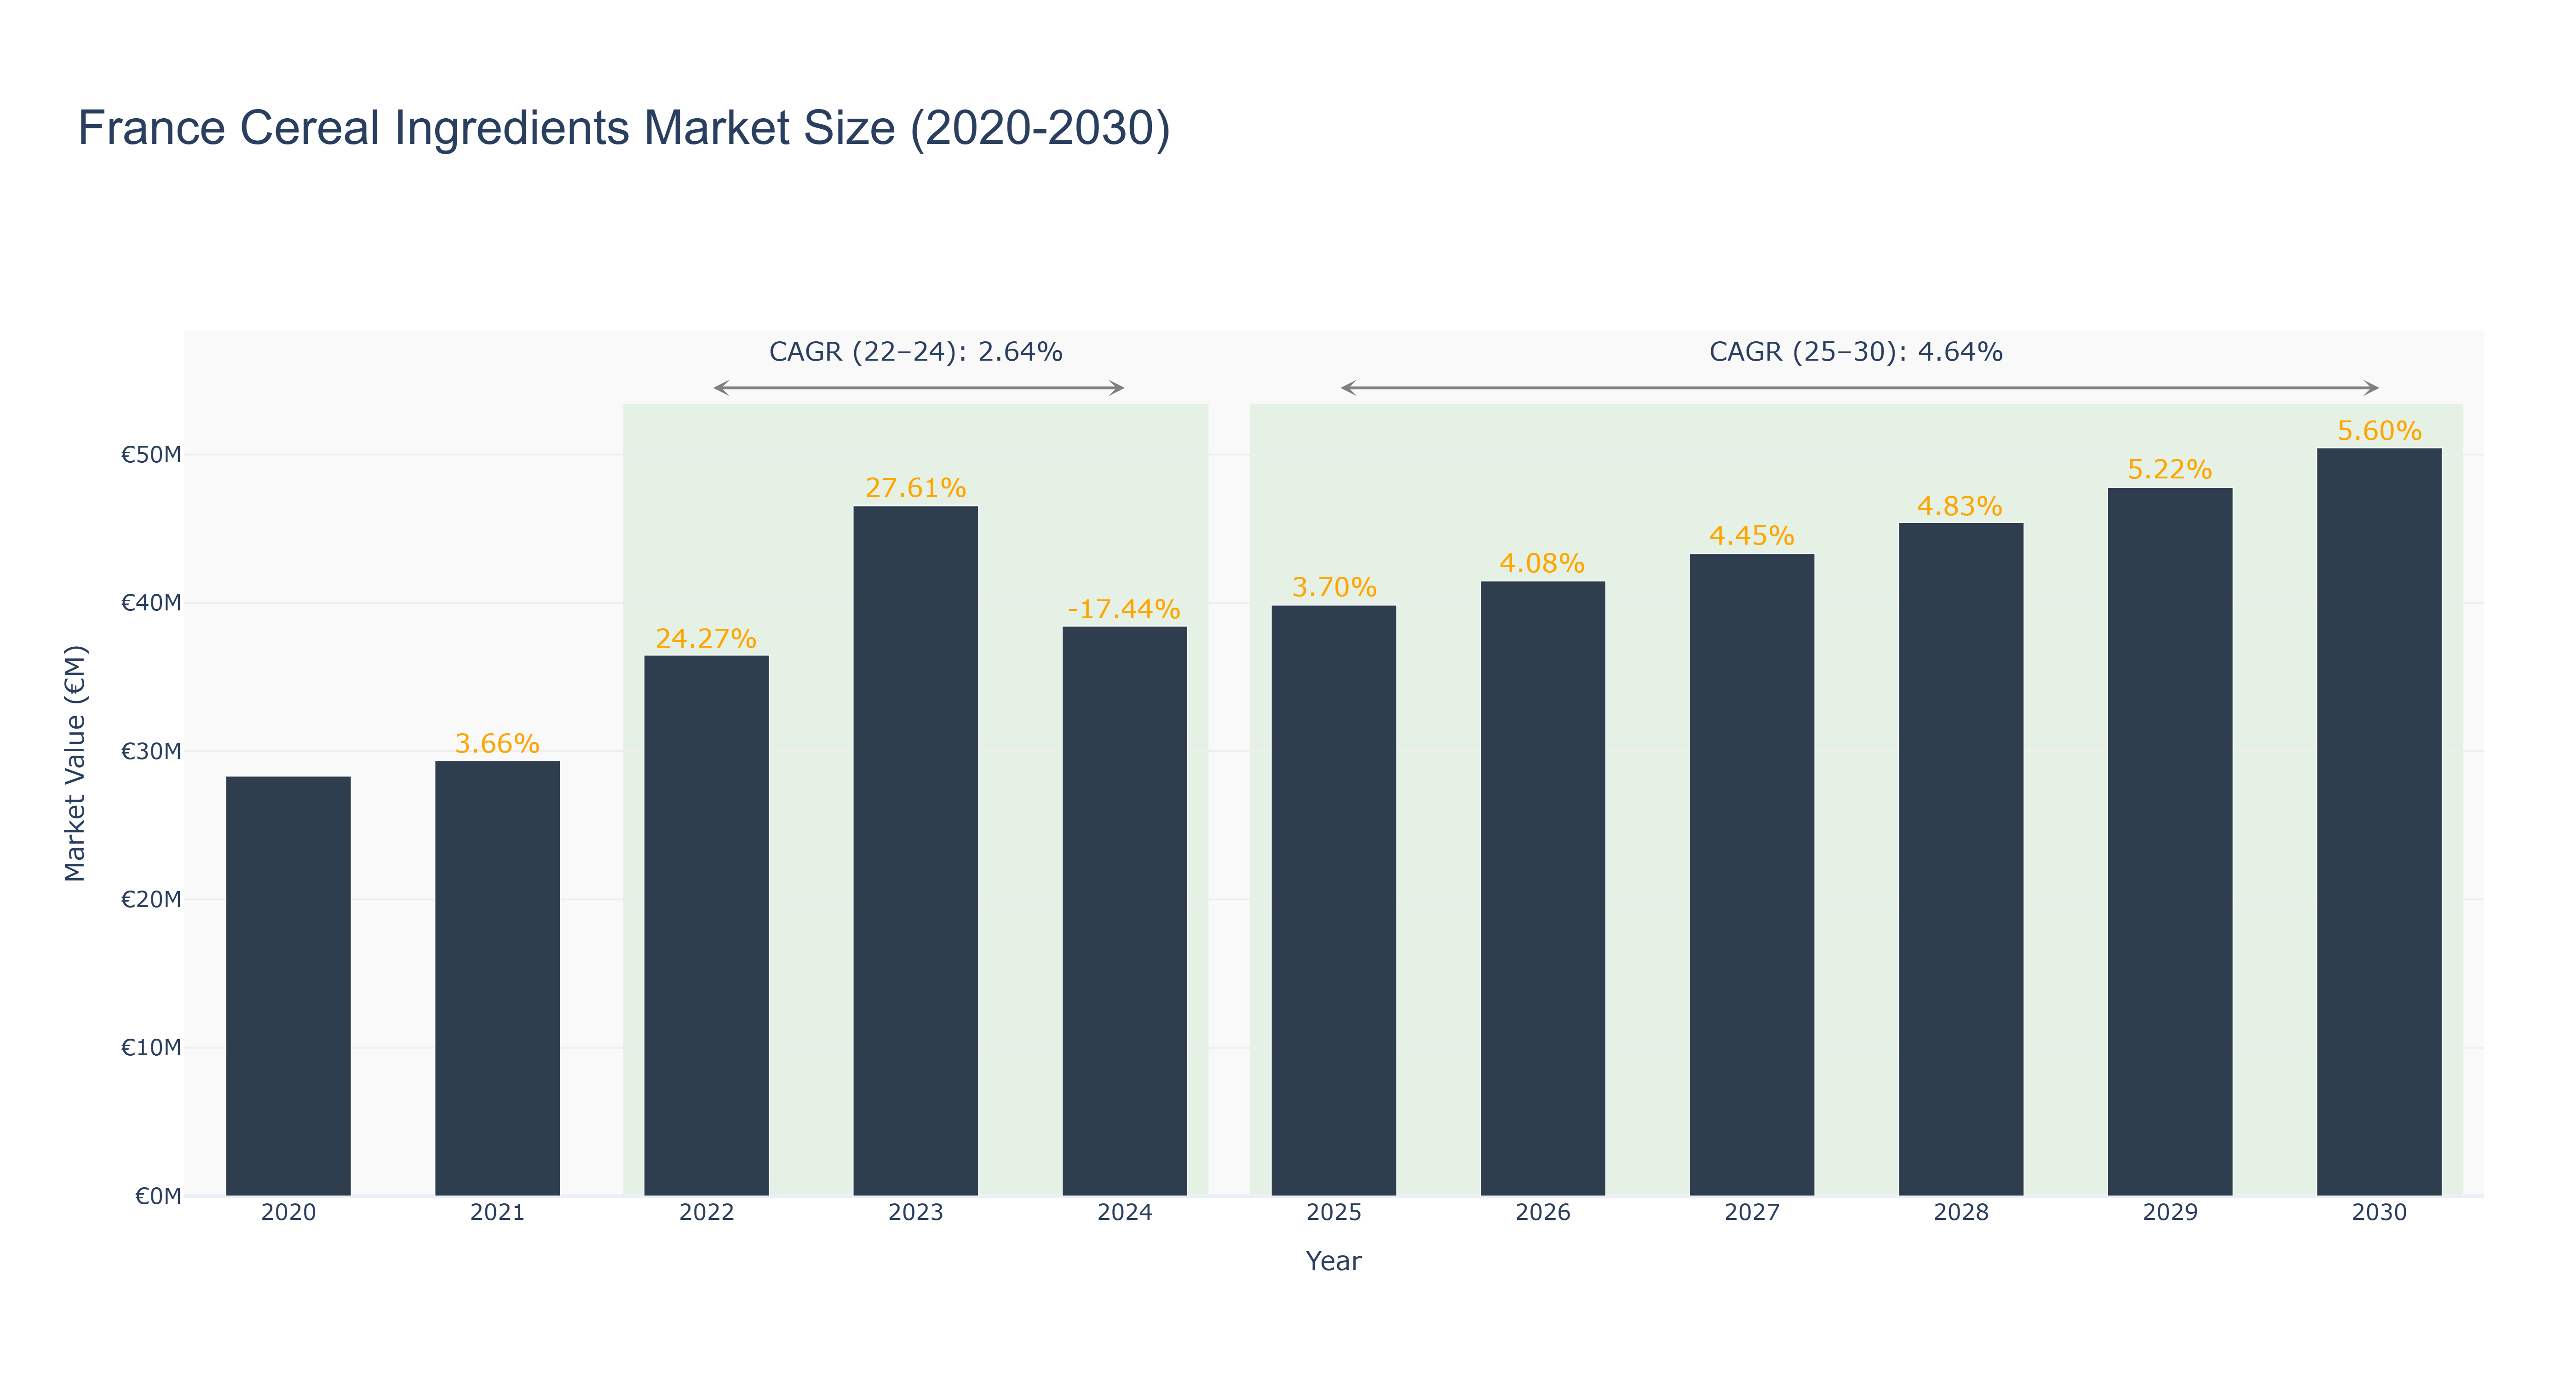Click the €30M y-axis tick label
2576x1380 pixels.
(x=151, y=752)
